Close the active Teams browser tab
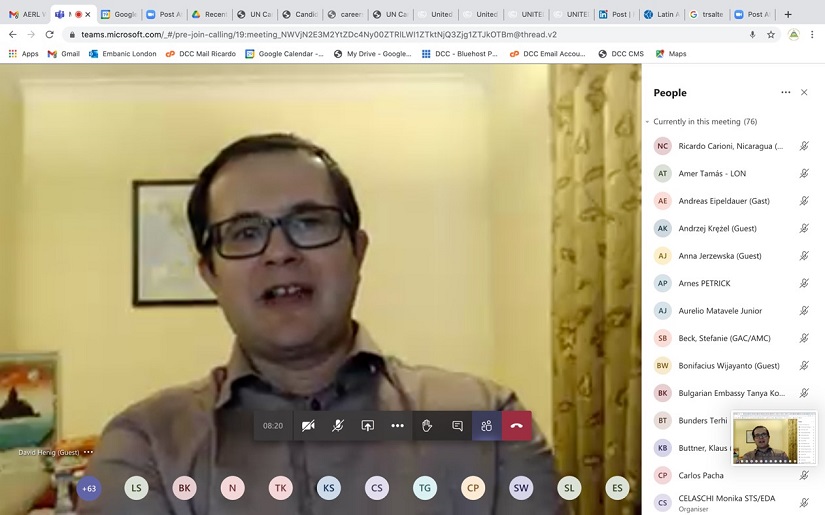825x515 pixels. coord(88,14)
